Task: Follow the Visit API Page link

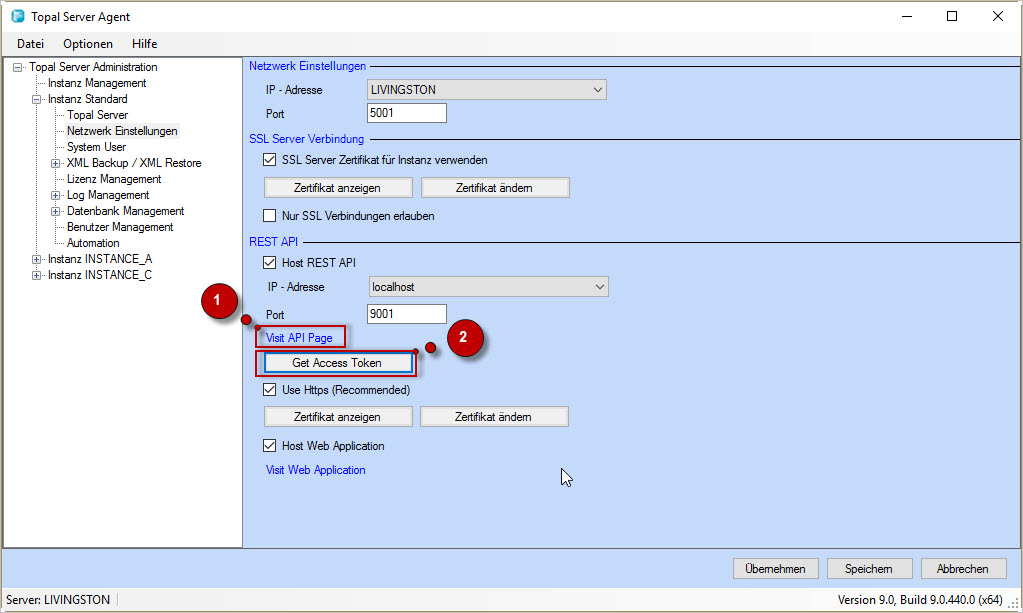Action: (299, 338)
